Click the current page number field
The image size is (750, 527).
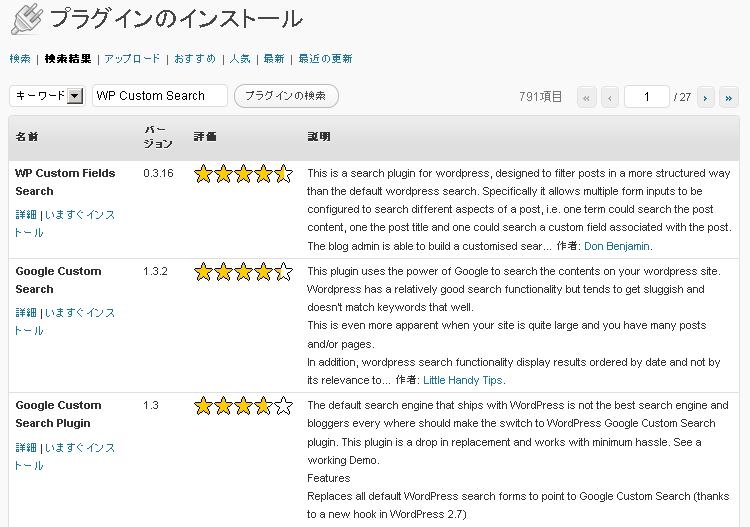[647, 97]
